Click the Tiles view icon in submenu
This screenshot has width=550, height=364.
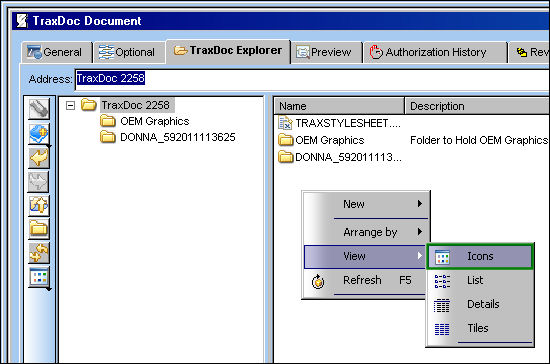442,329
